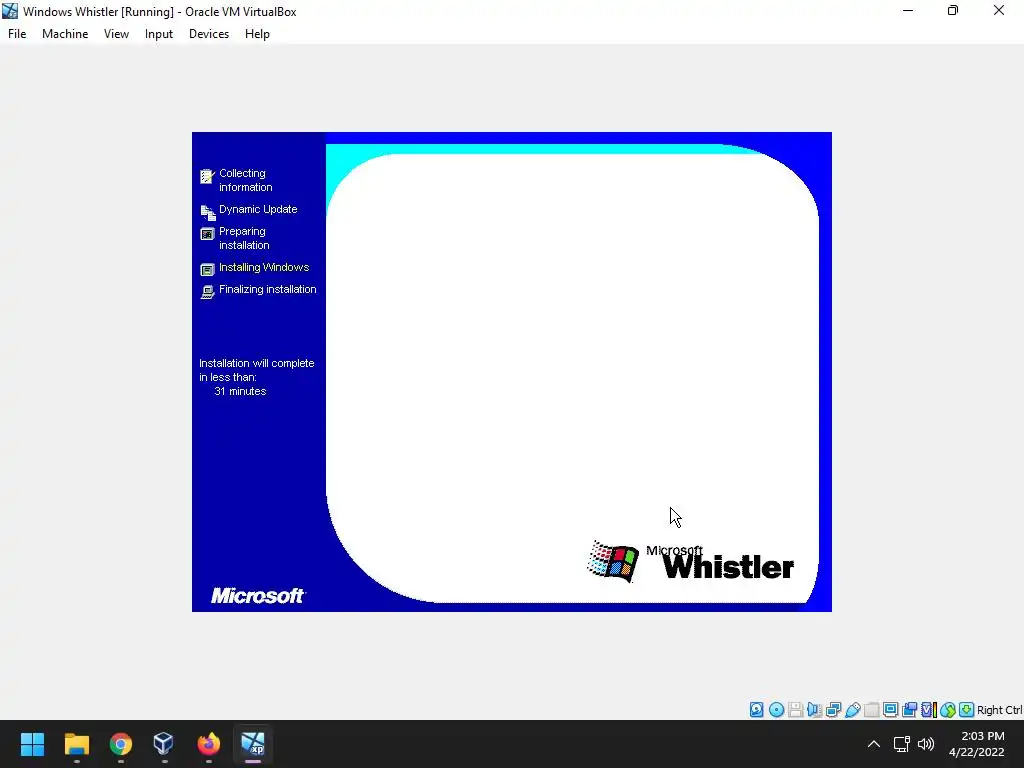Click the 'Collecting information' text
1024x768 pixels.
click(x=246, y=180)
